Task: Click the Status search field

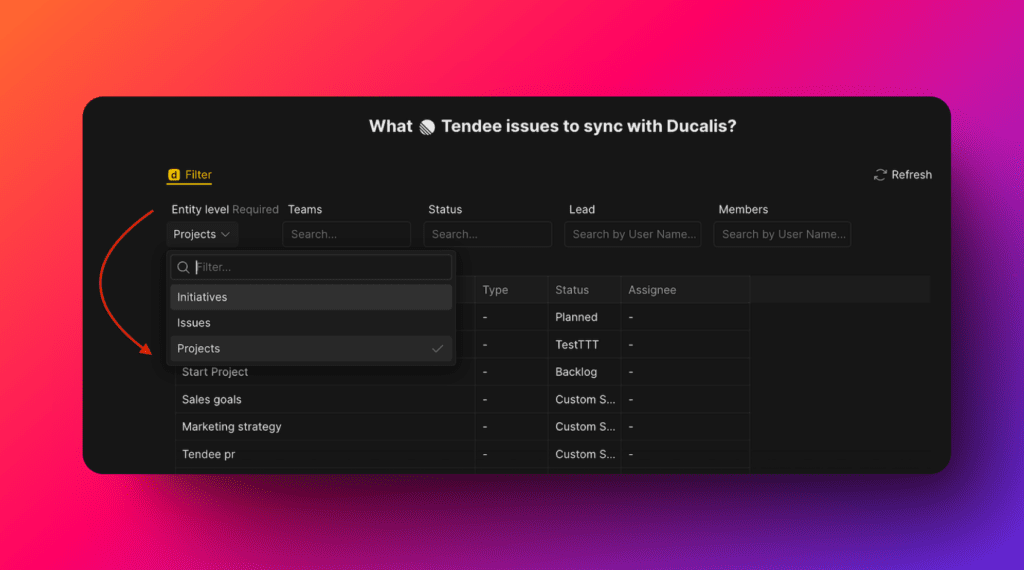Action: 487,234
